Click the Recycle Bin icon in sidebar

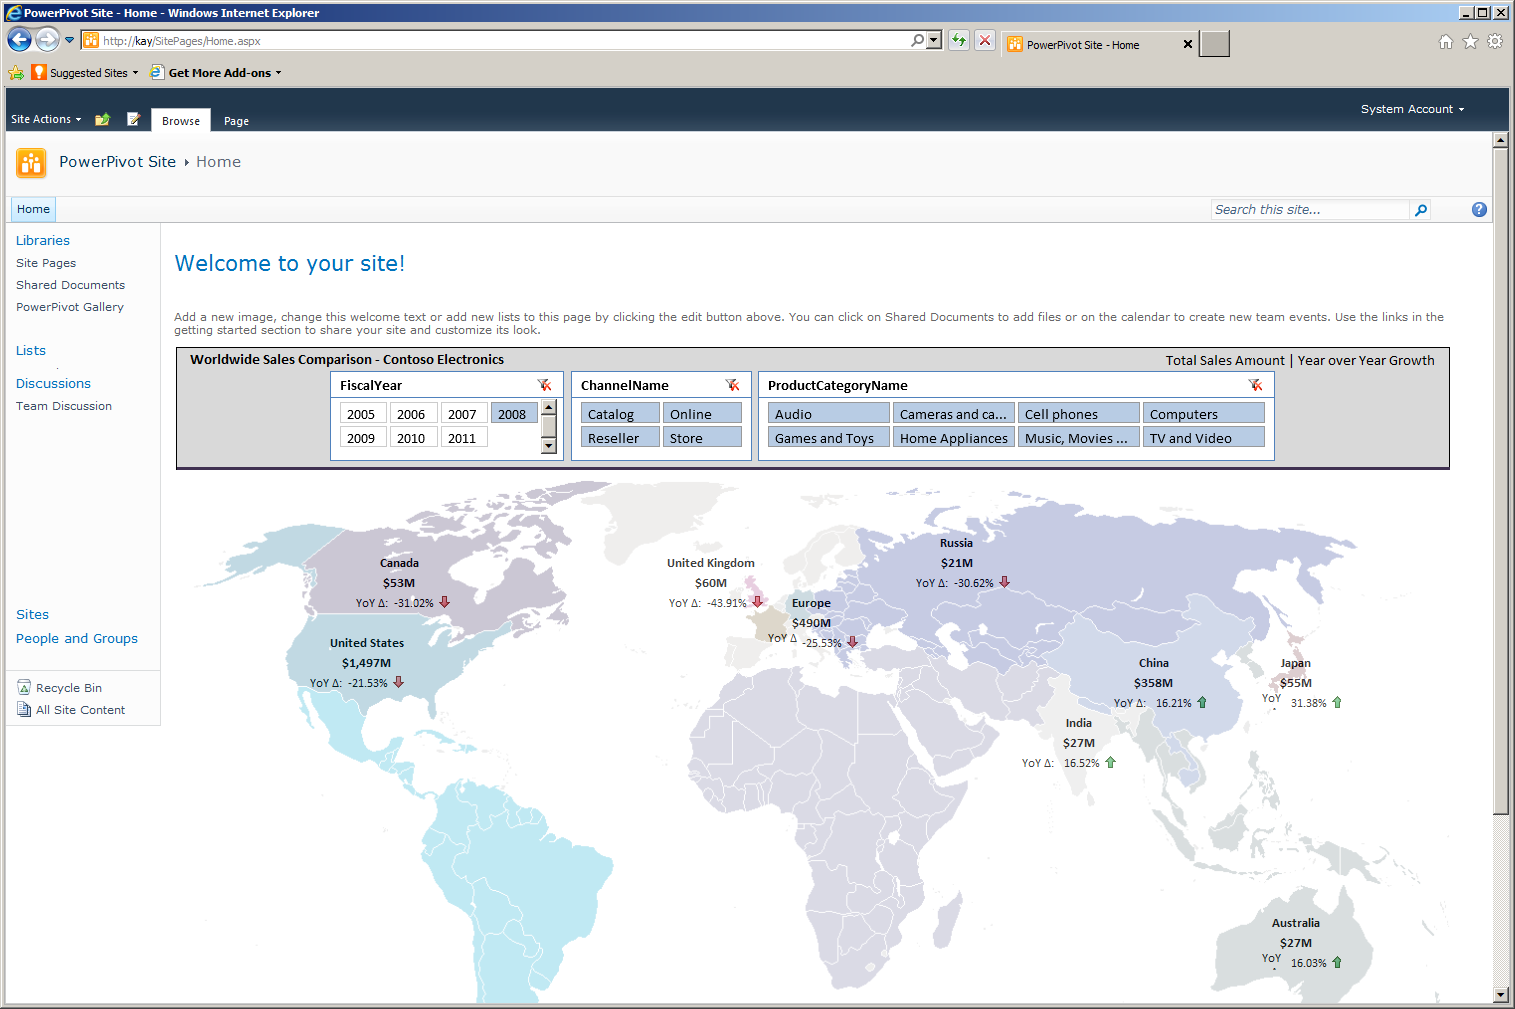pyautogui.click(x=24, y=687)
